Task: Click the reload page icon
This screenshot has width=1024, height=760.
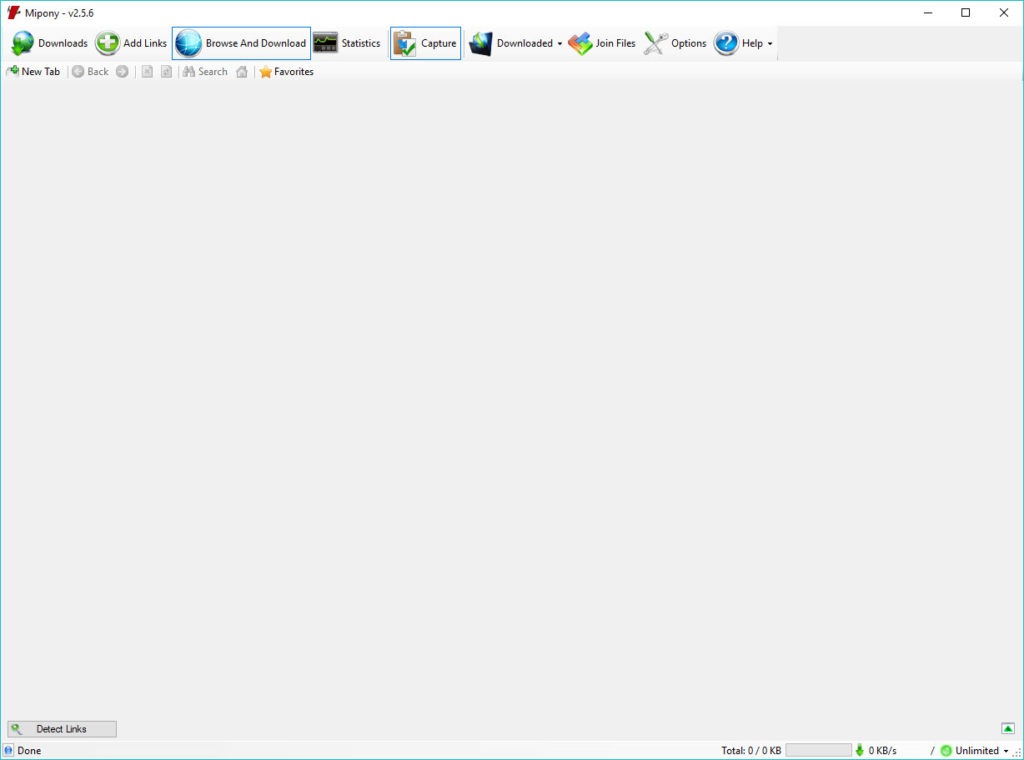Action: 167,72
